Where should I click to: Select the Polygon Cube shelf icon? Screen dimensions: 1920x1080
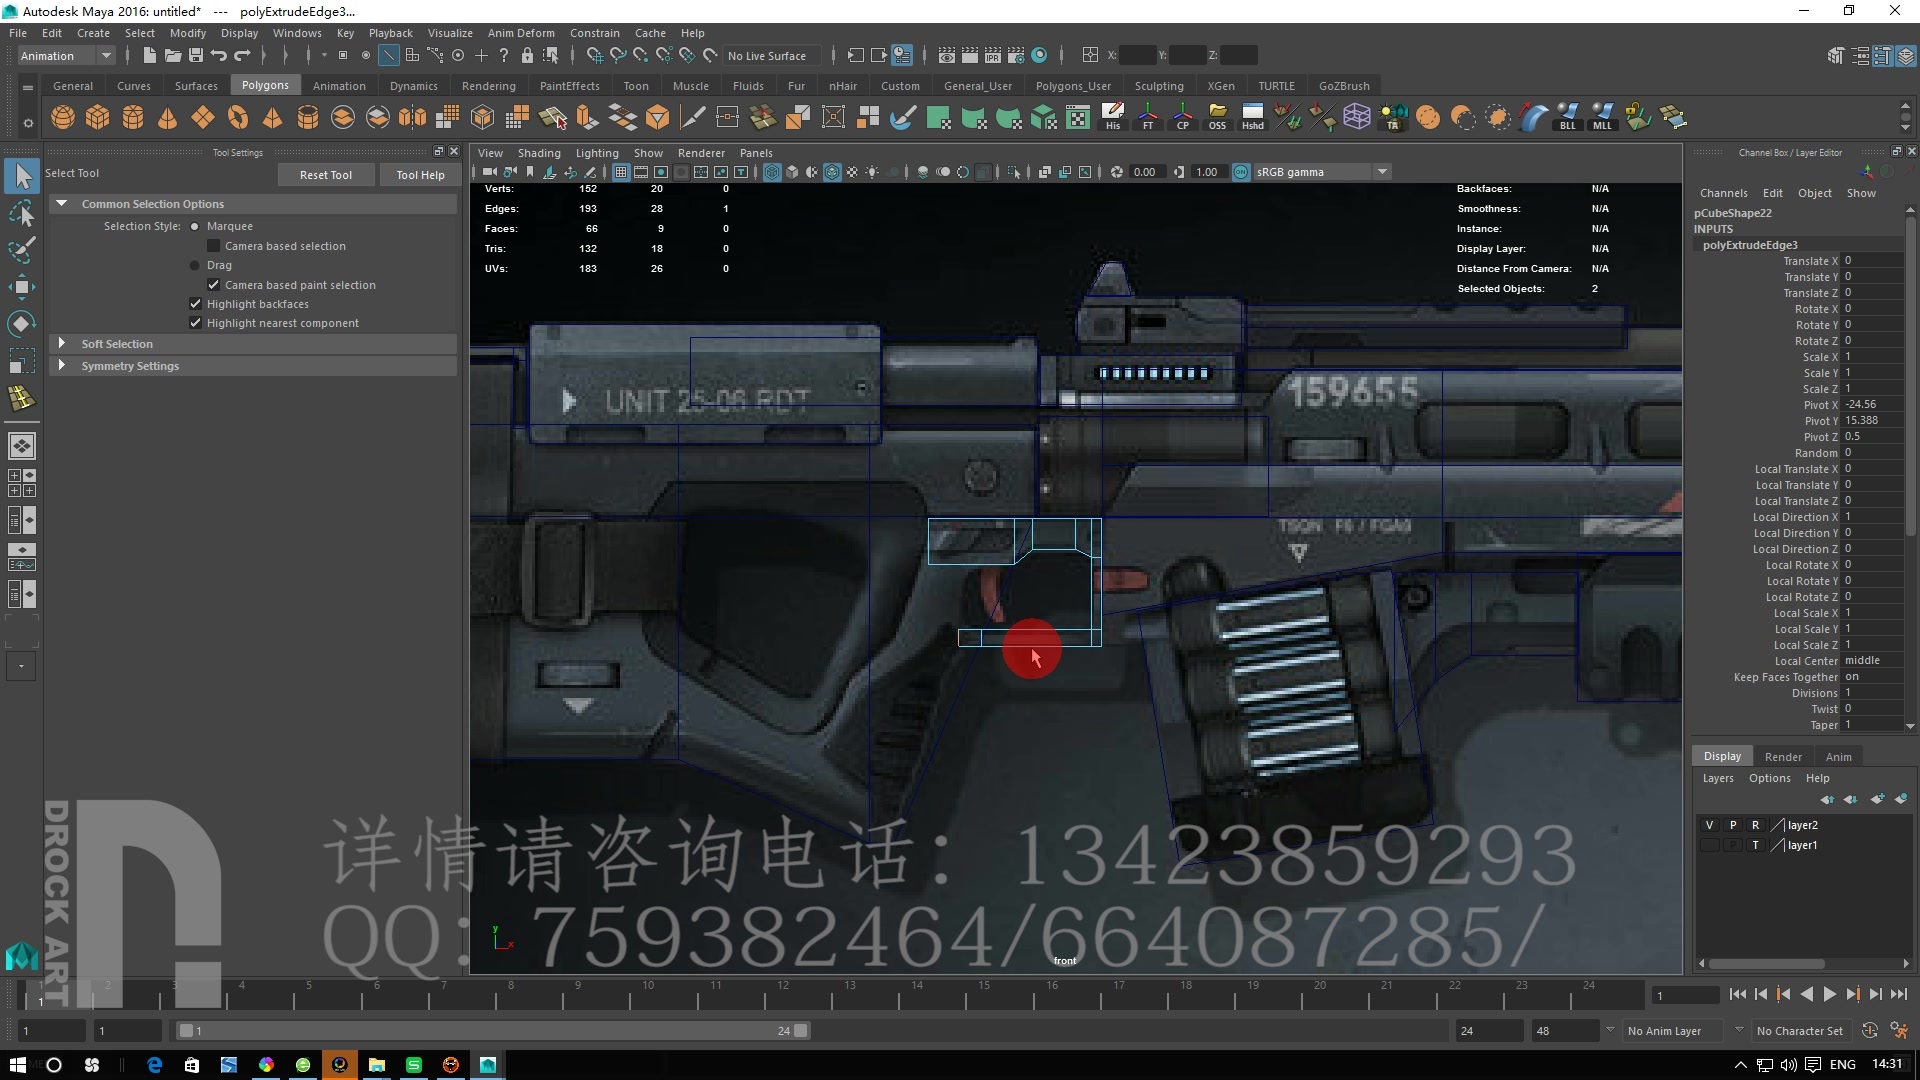click(97, 117)
